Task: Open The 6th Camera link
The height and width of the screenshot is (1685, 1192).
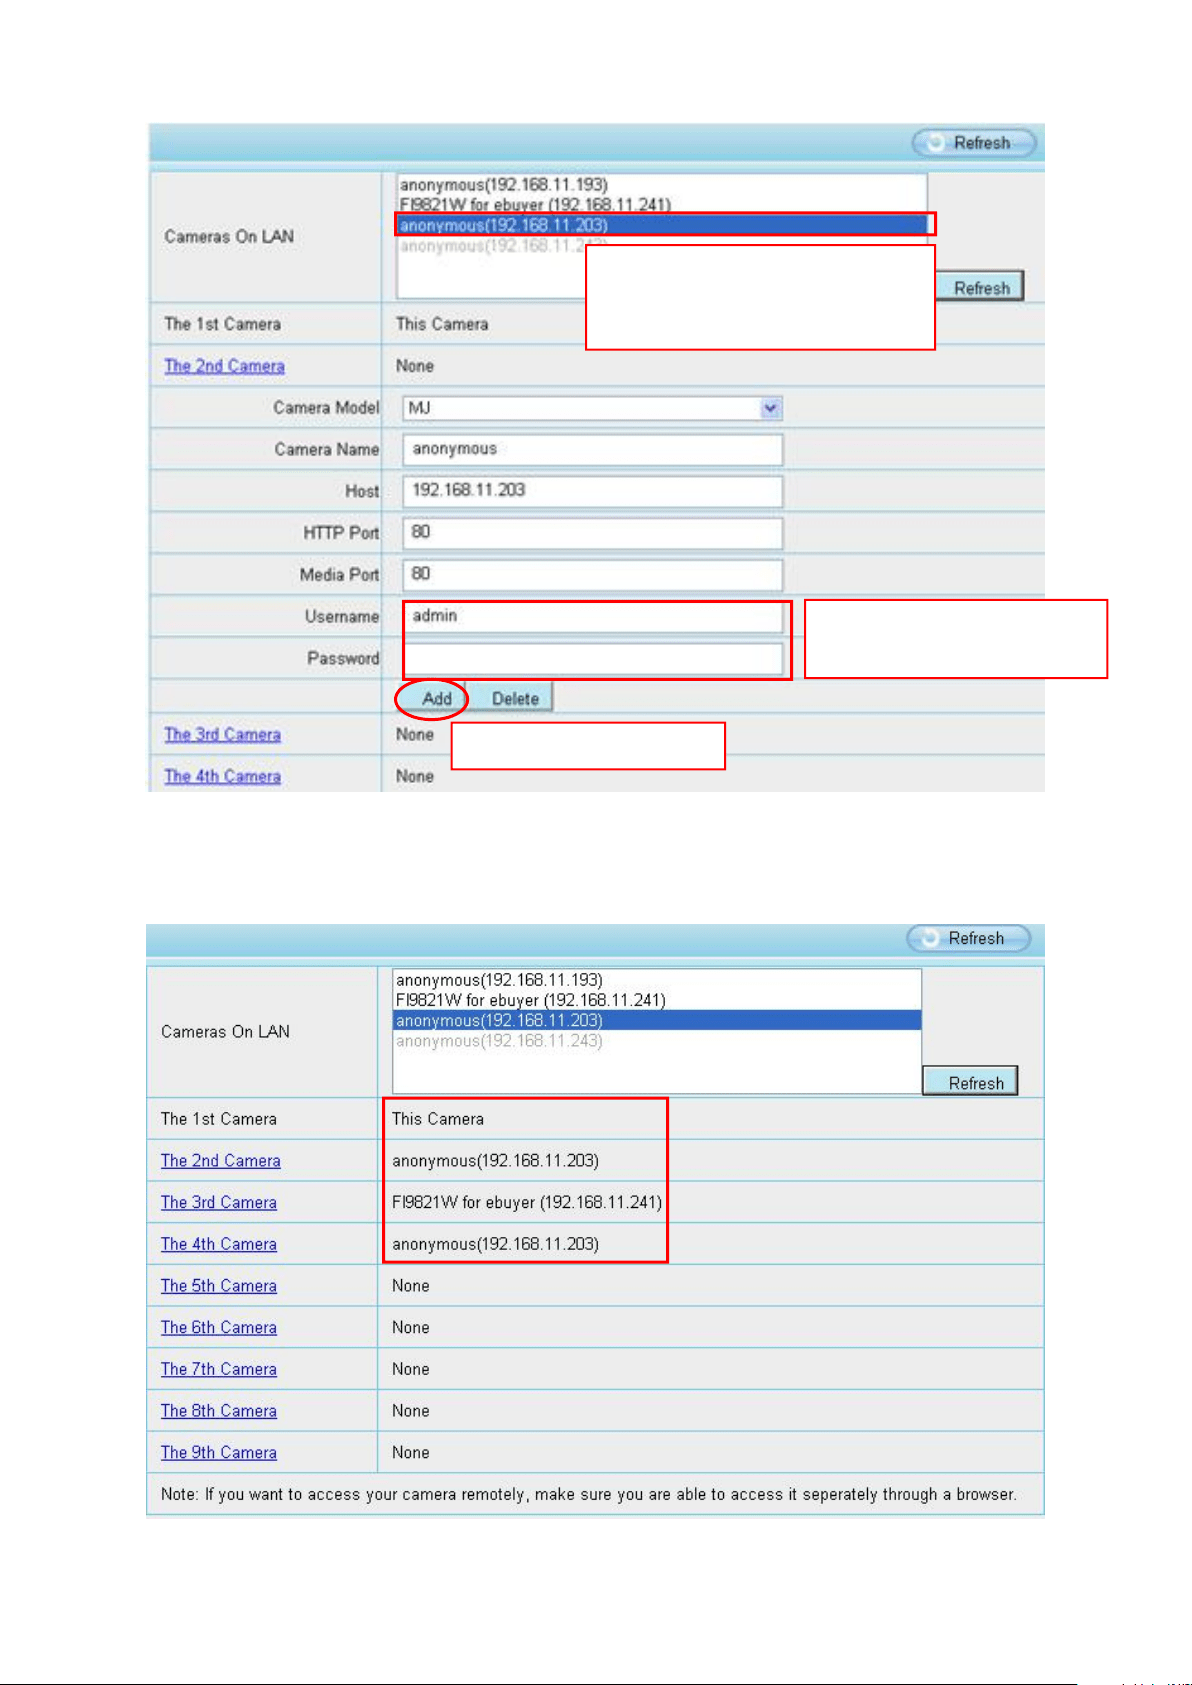Action: [219, 1328]
